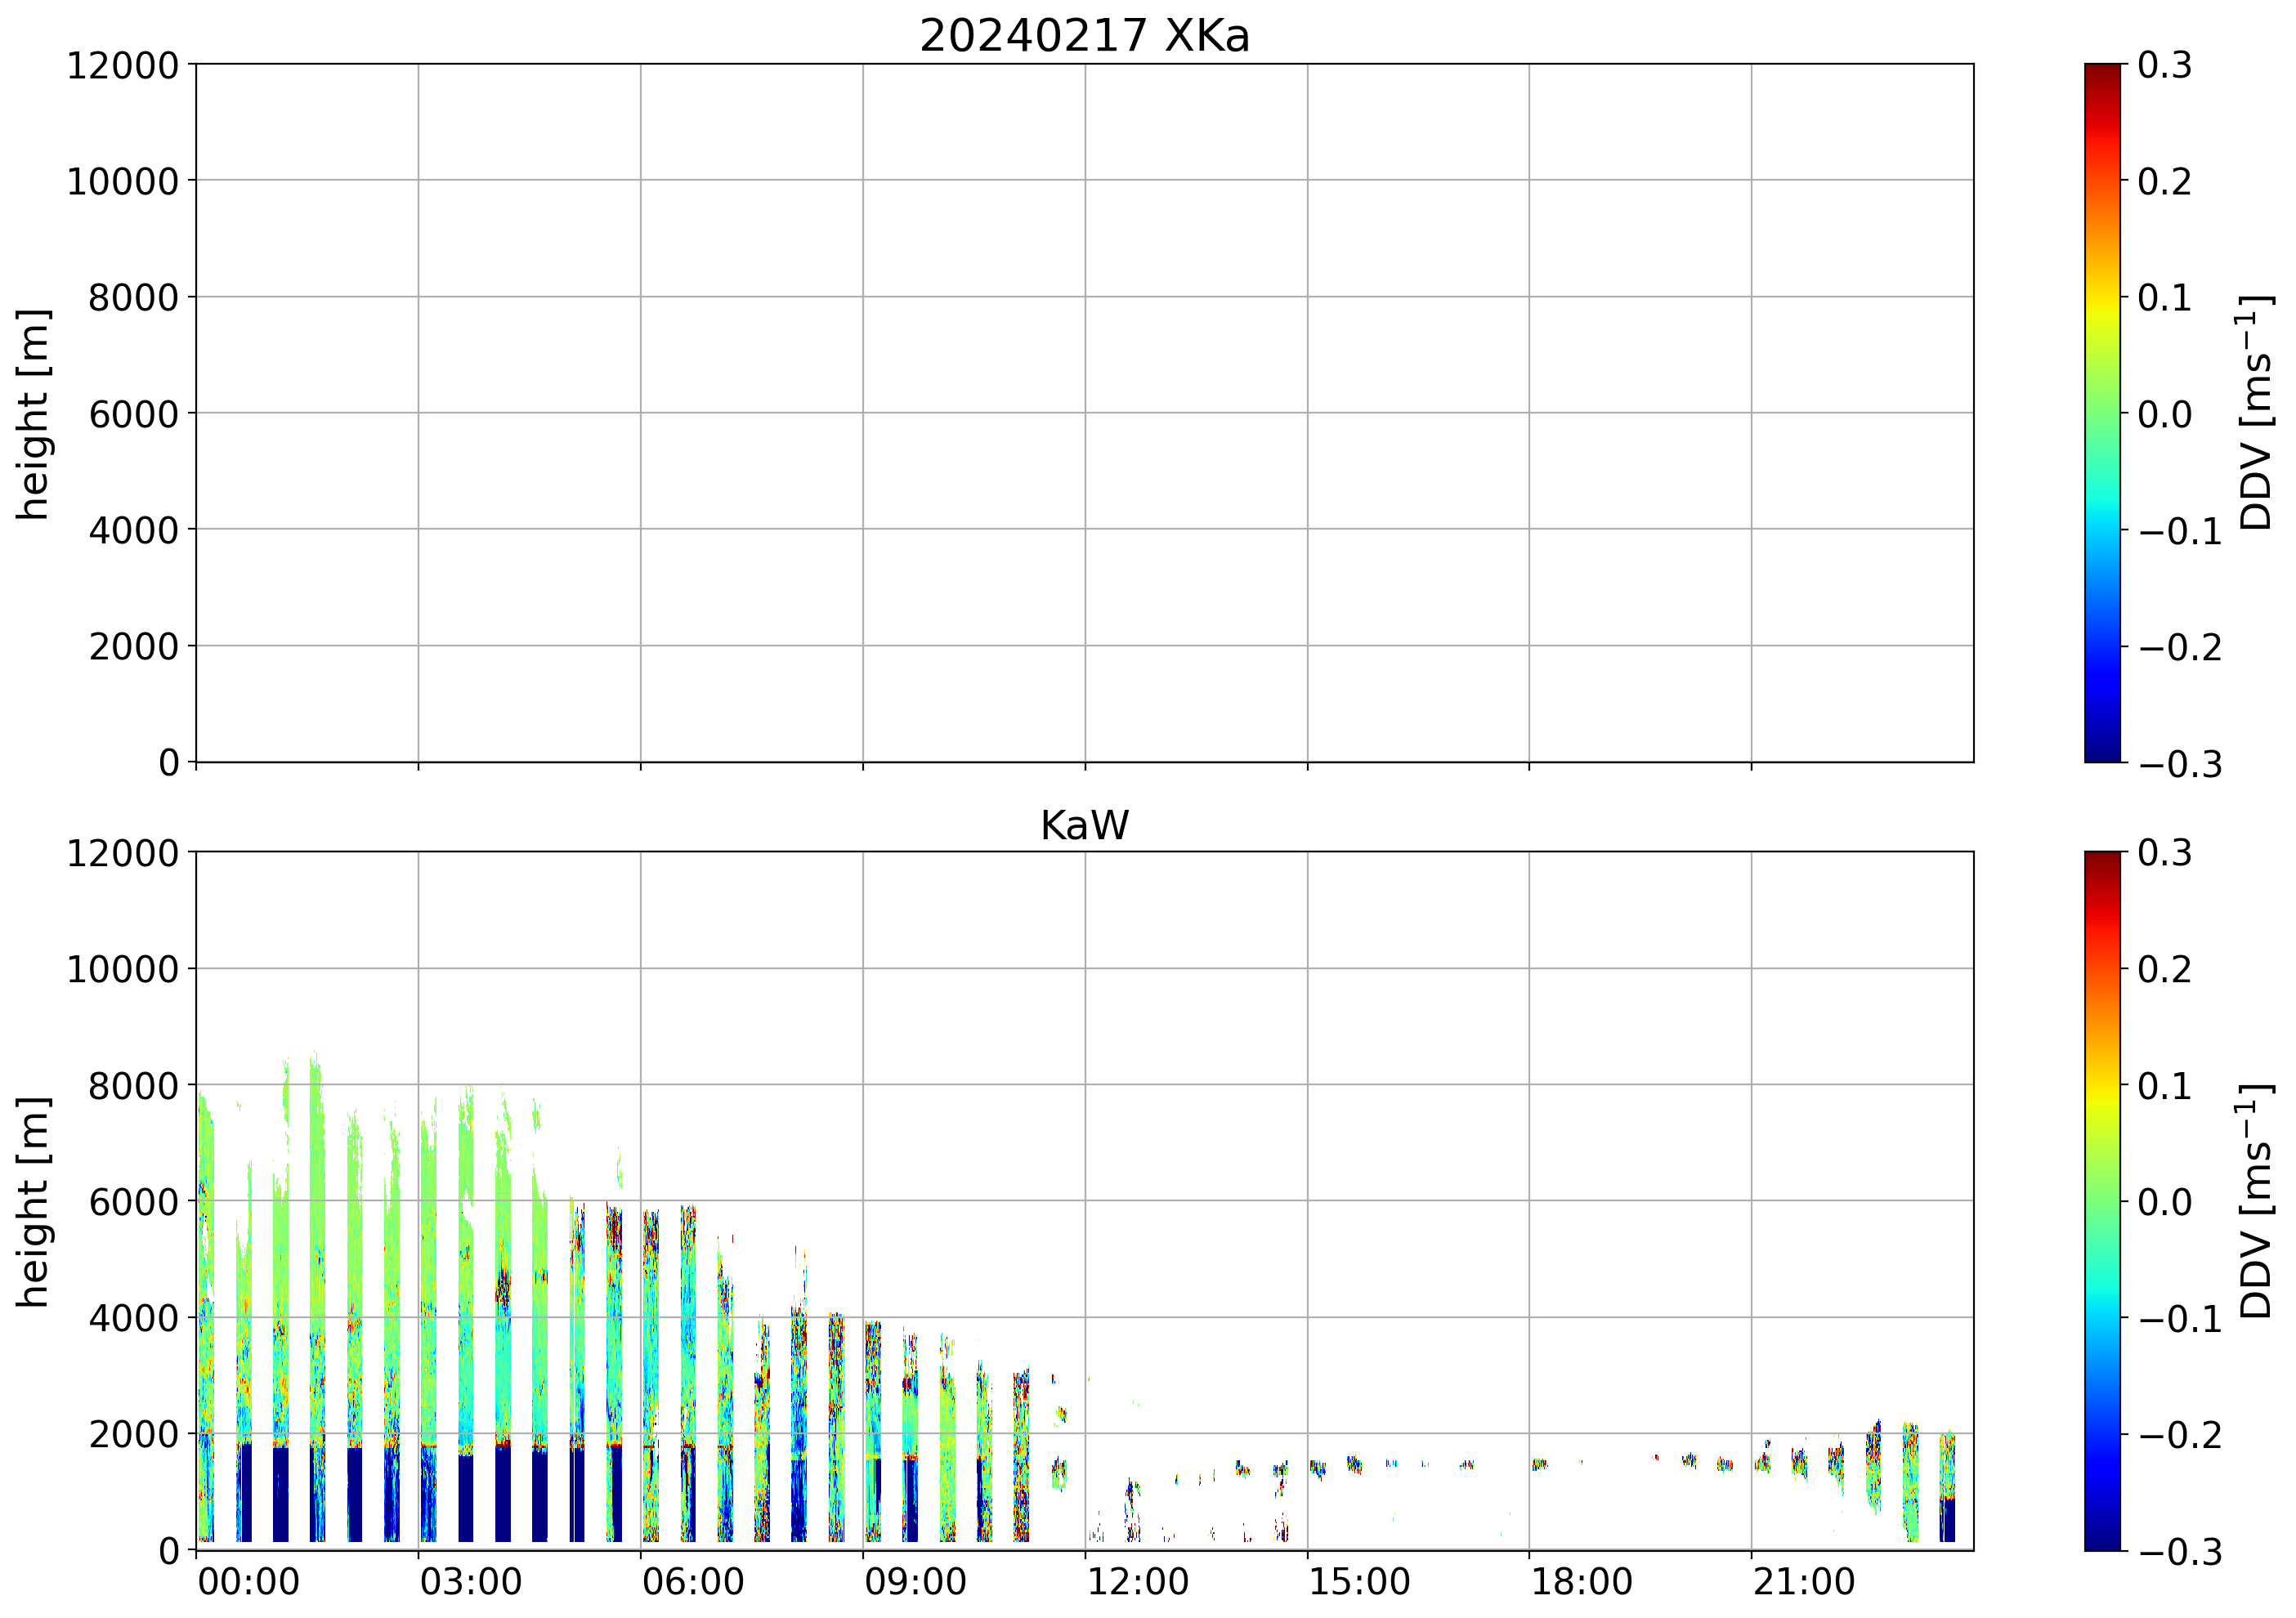Viewport: 2296px width, 1618px height.
Task: Click the XKa panel's "DDV [ms⁻¹]" colorbar label
Action: [x=2256, y=413]
